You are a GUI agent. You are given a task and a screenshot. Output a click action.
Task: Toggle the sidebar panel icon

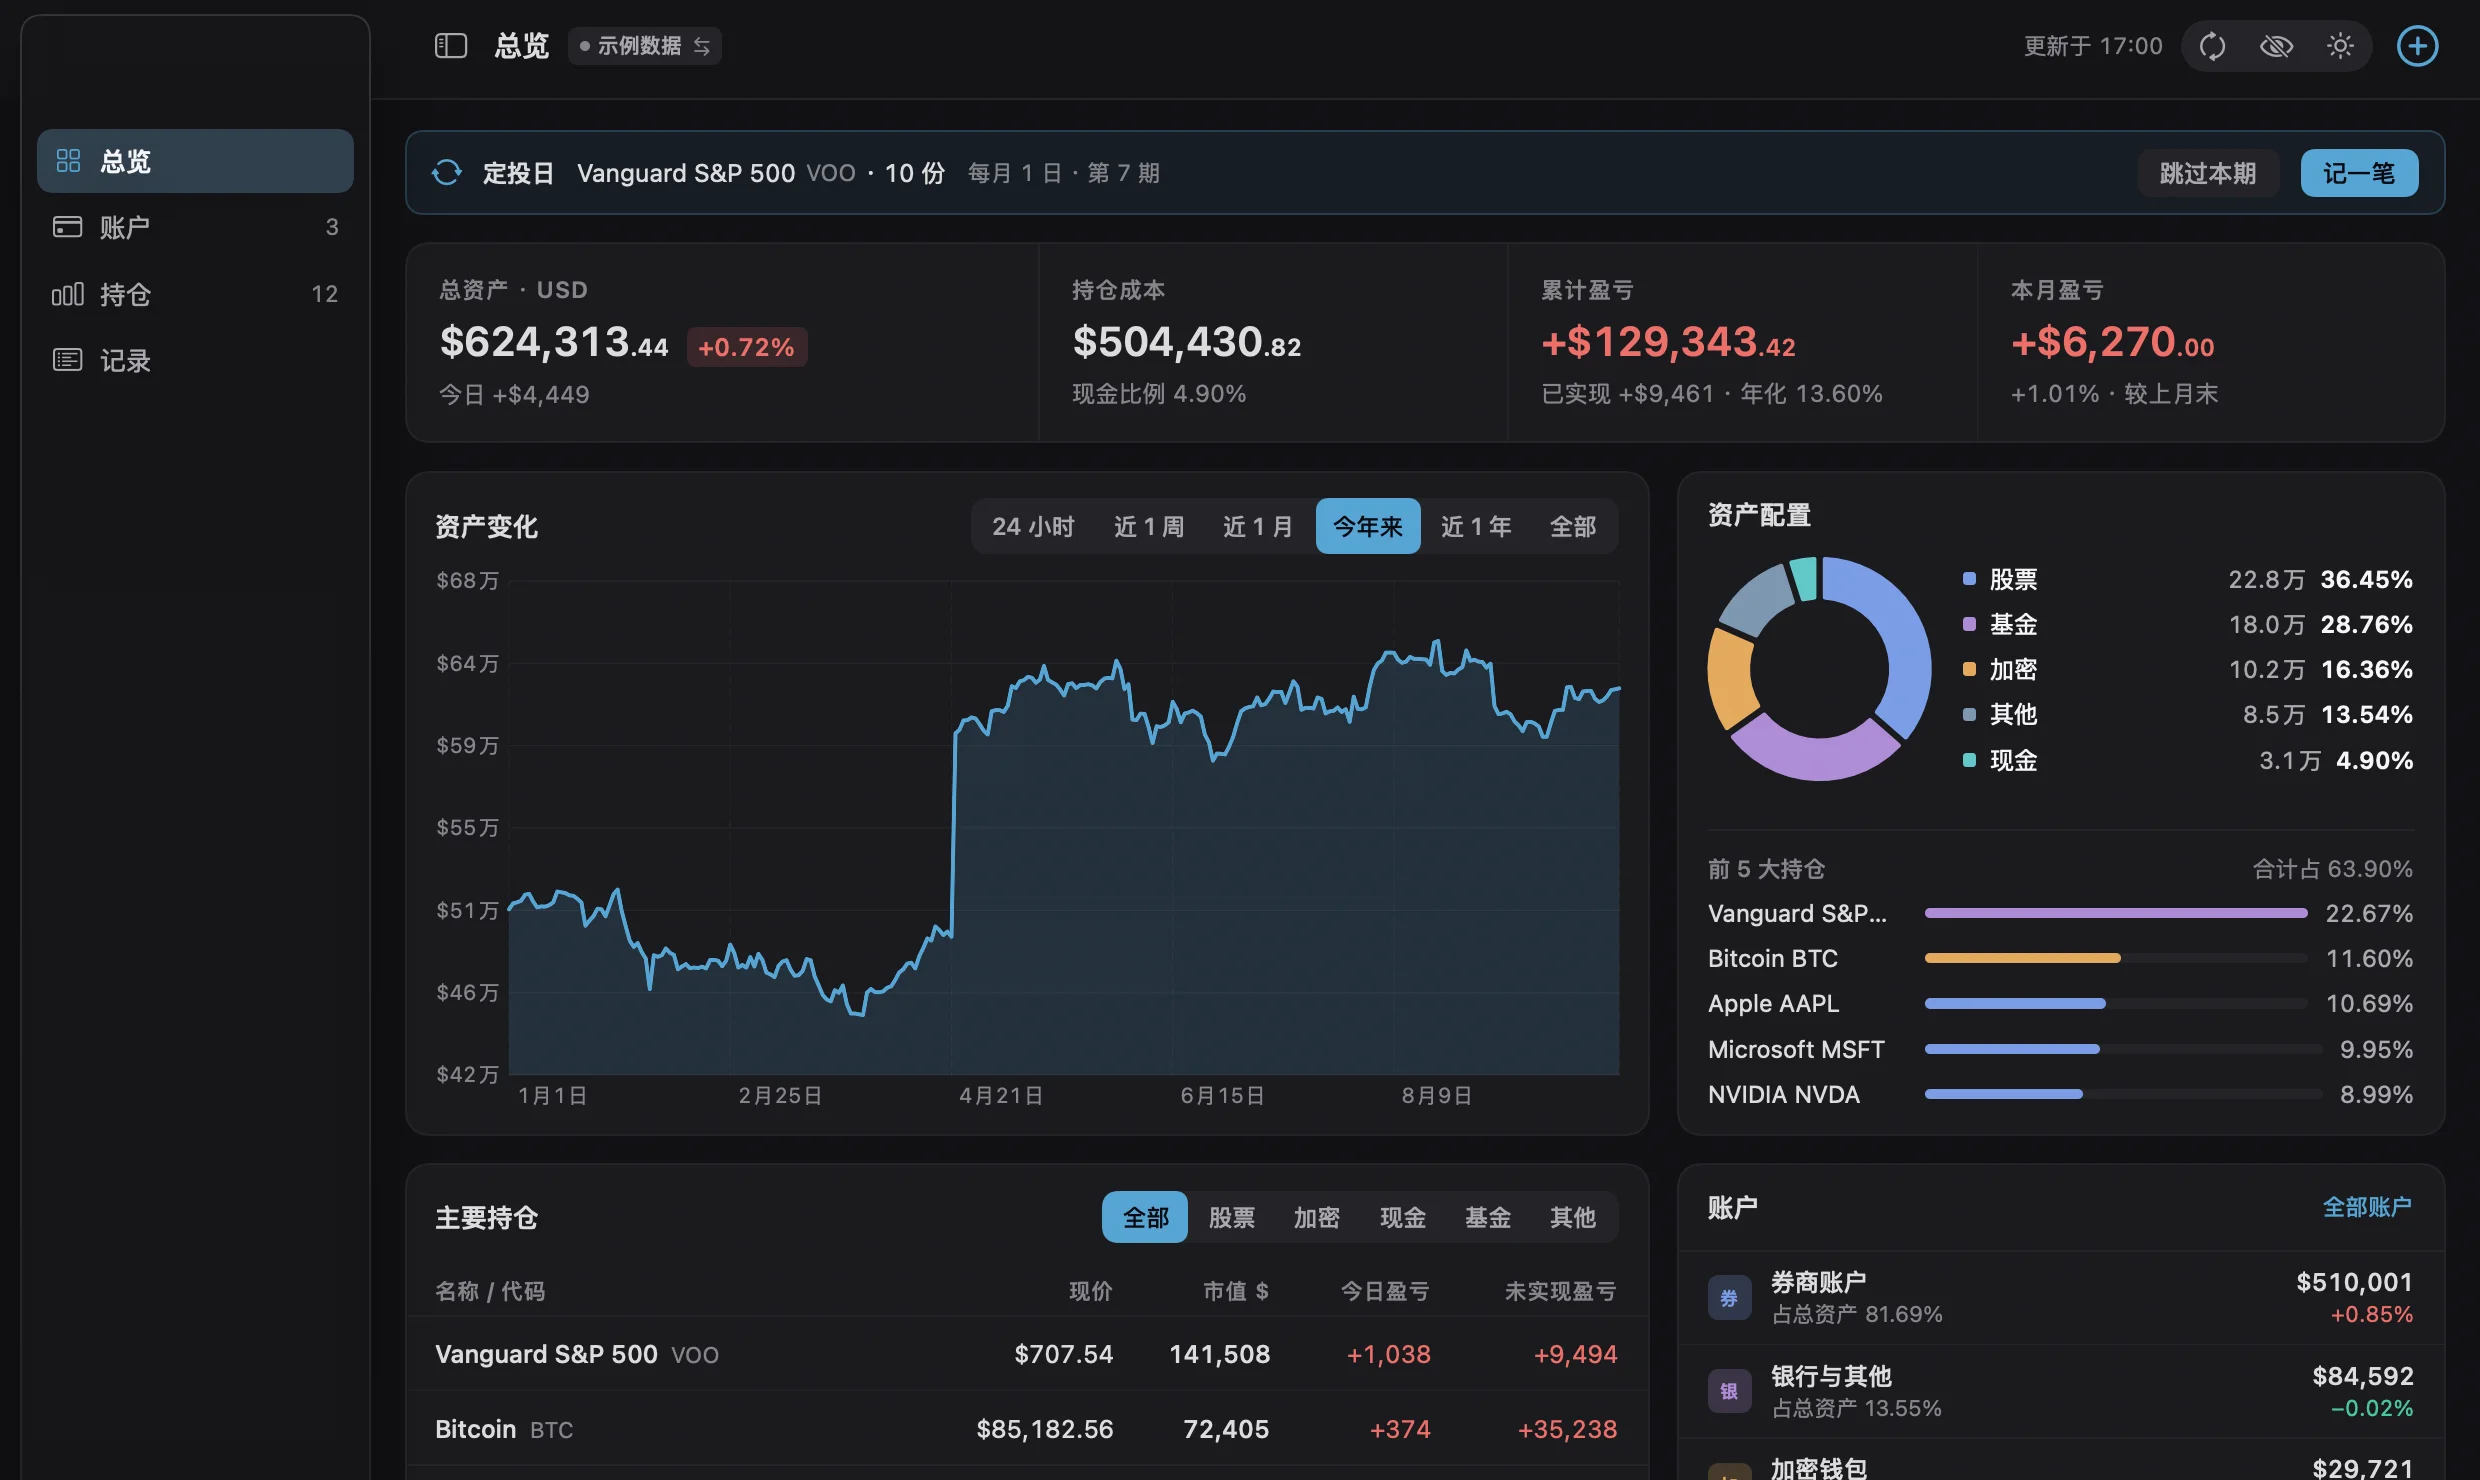tap(451, 46)
